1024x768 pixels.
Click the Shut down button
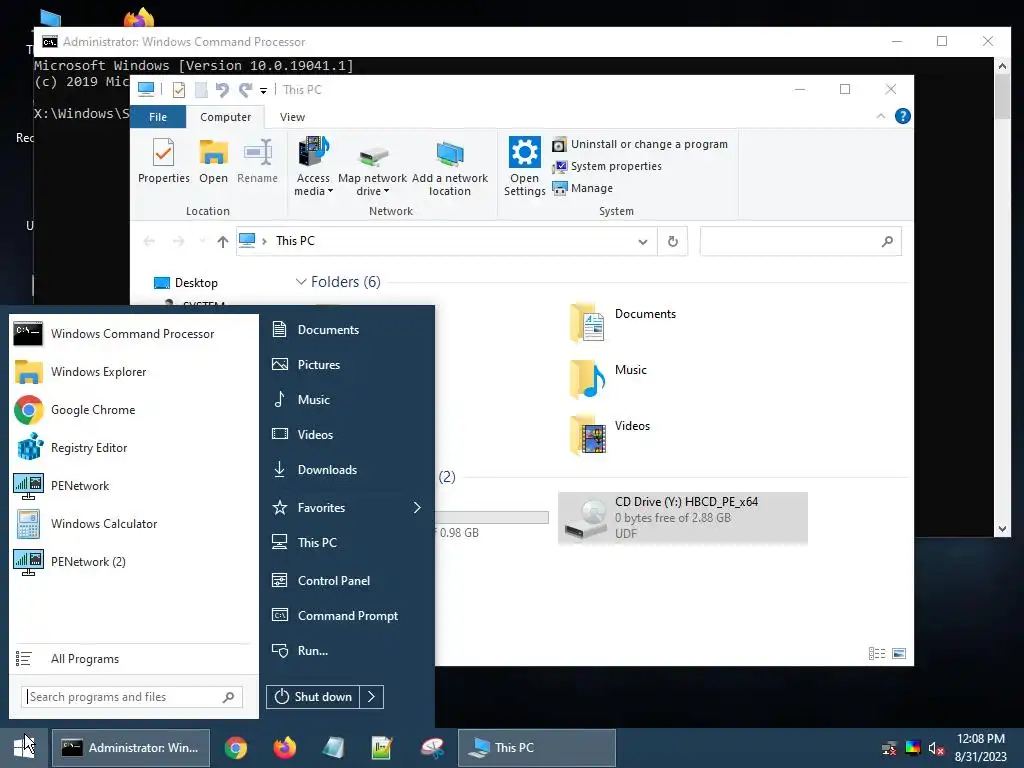click(x=313, y=697)
